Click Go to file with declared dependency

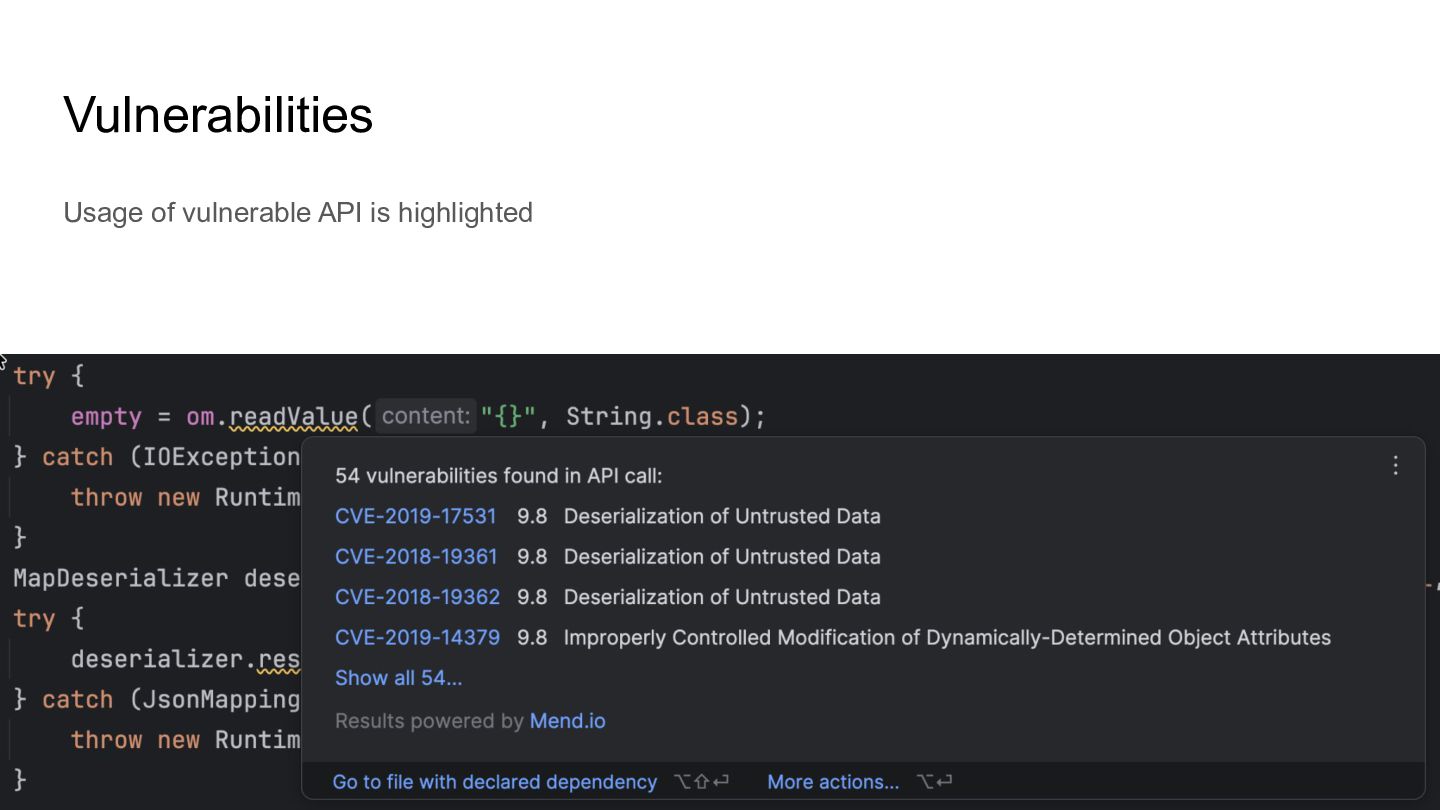(x=494, y=782)
